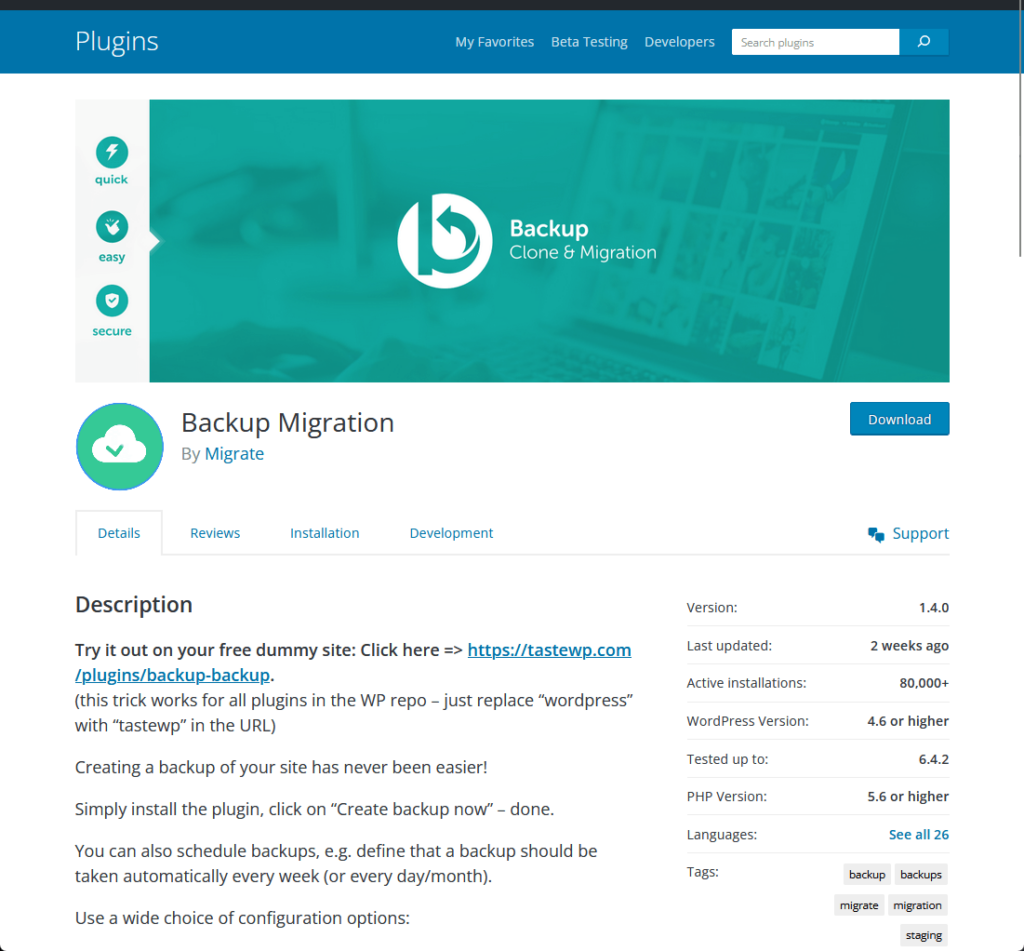This screenshot has width=1024, height=951.
Task: Click See all 26 languages
Action: point(918,834)
